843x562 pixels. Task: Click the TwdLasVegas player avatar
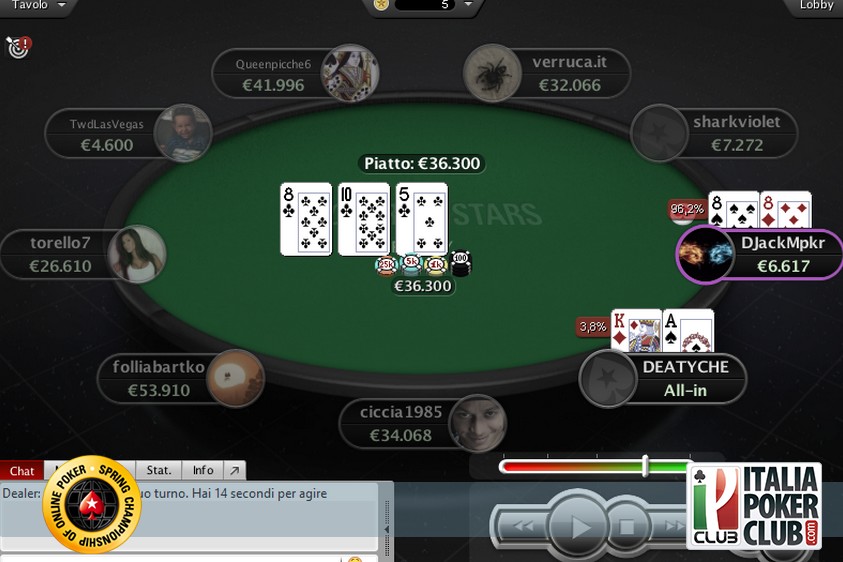(183, 133)
